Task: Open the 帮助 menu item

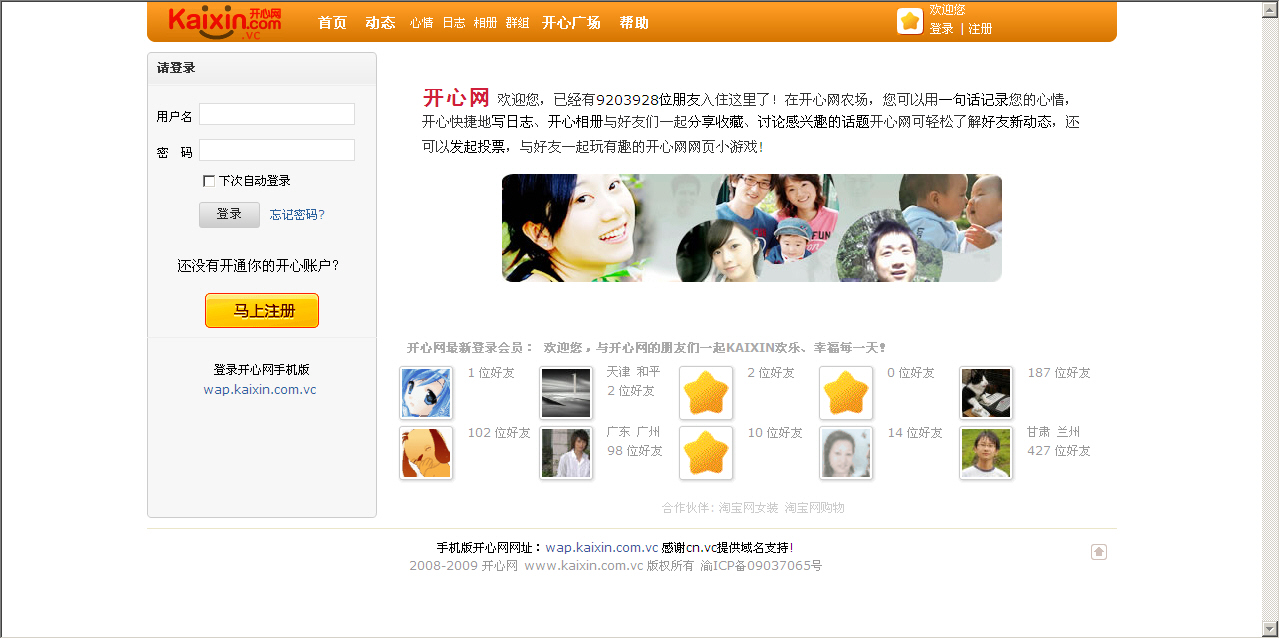Action: pos(634,22)
